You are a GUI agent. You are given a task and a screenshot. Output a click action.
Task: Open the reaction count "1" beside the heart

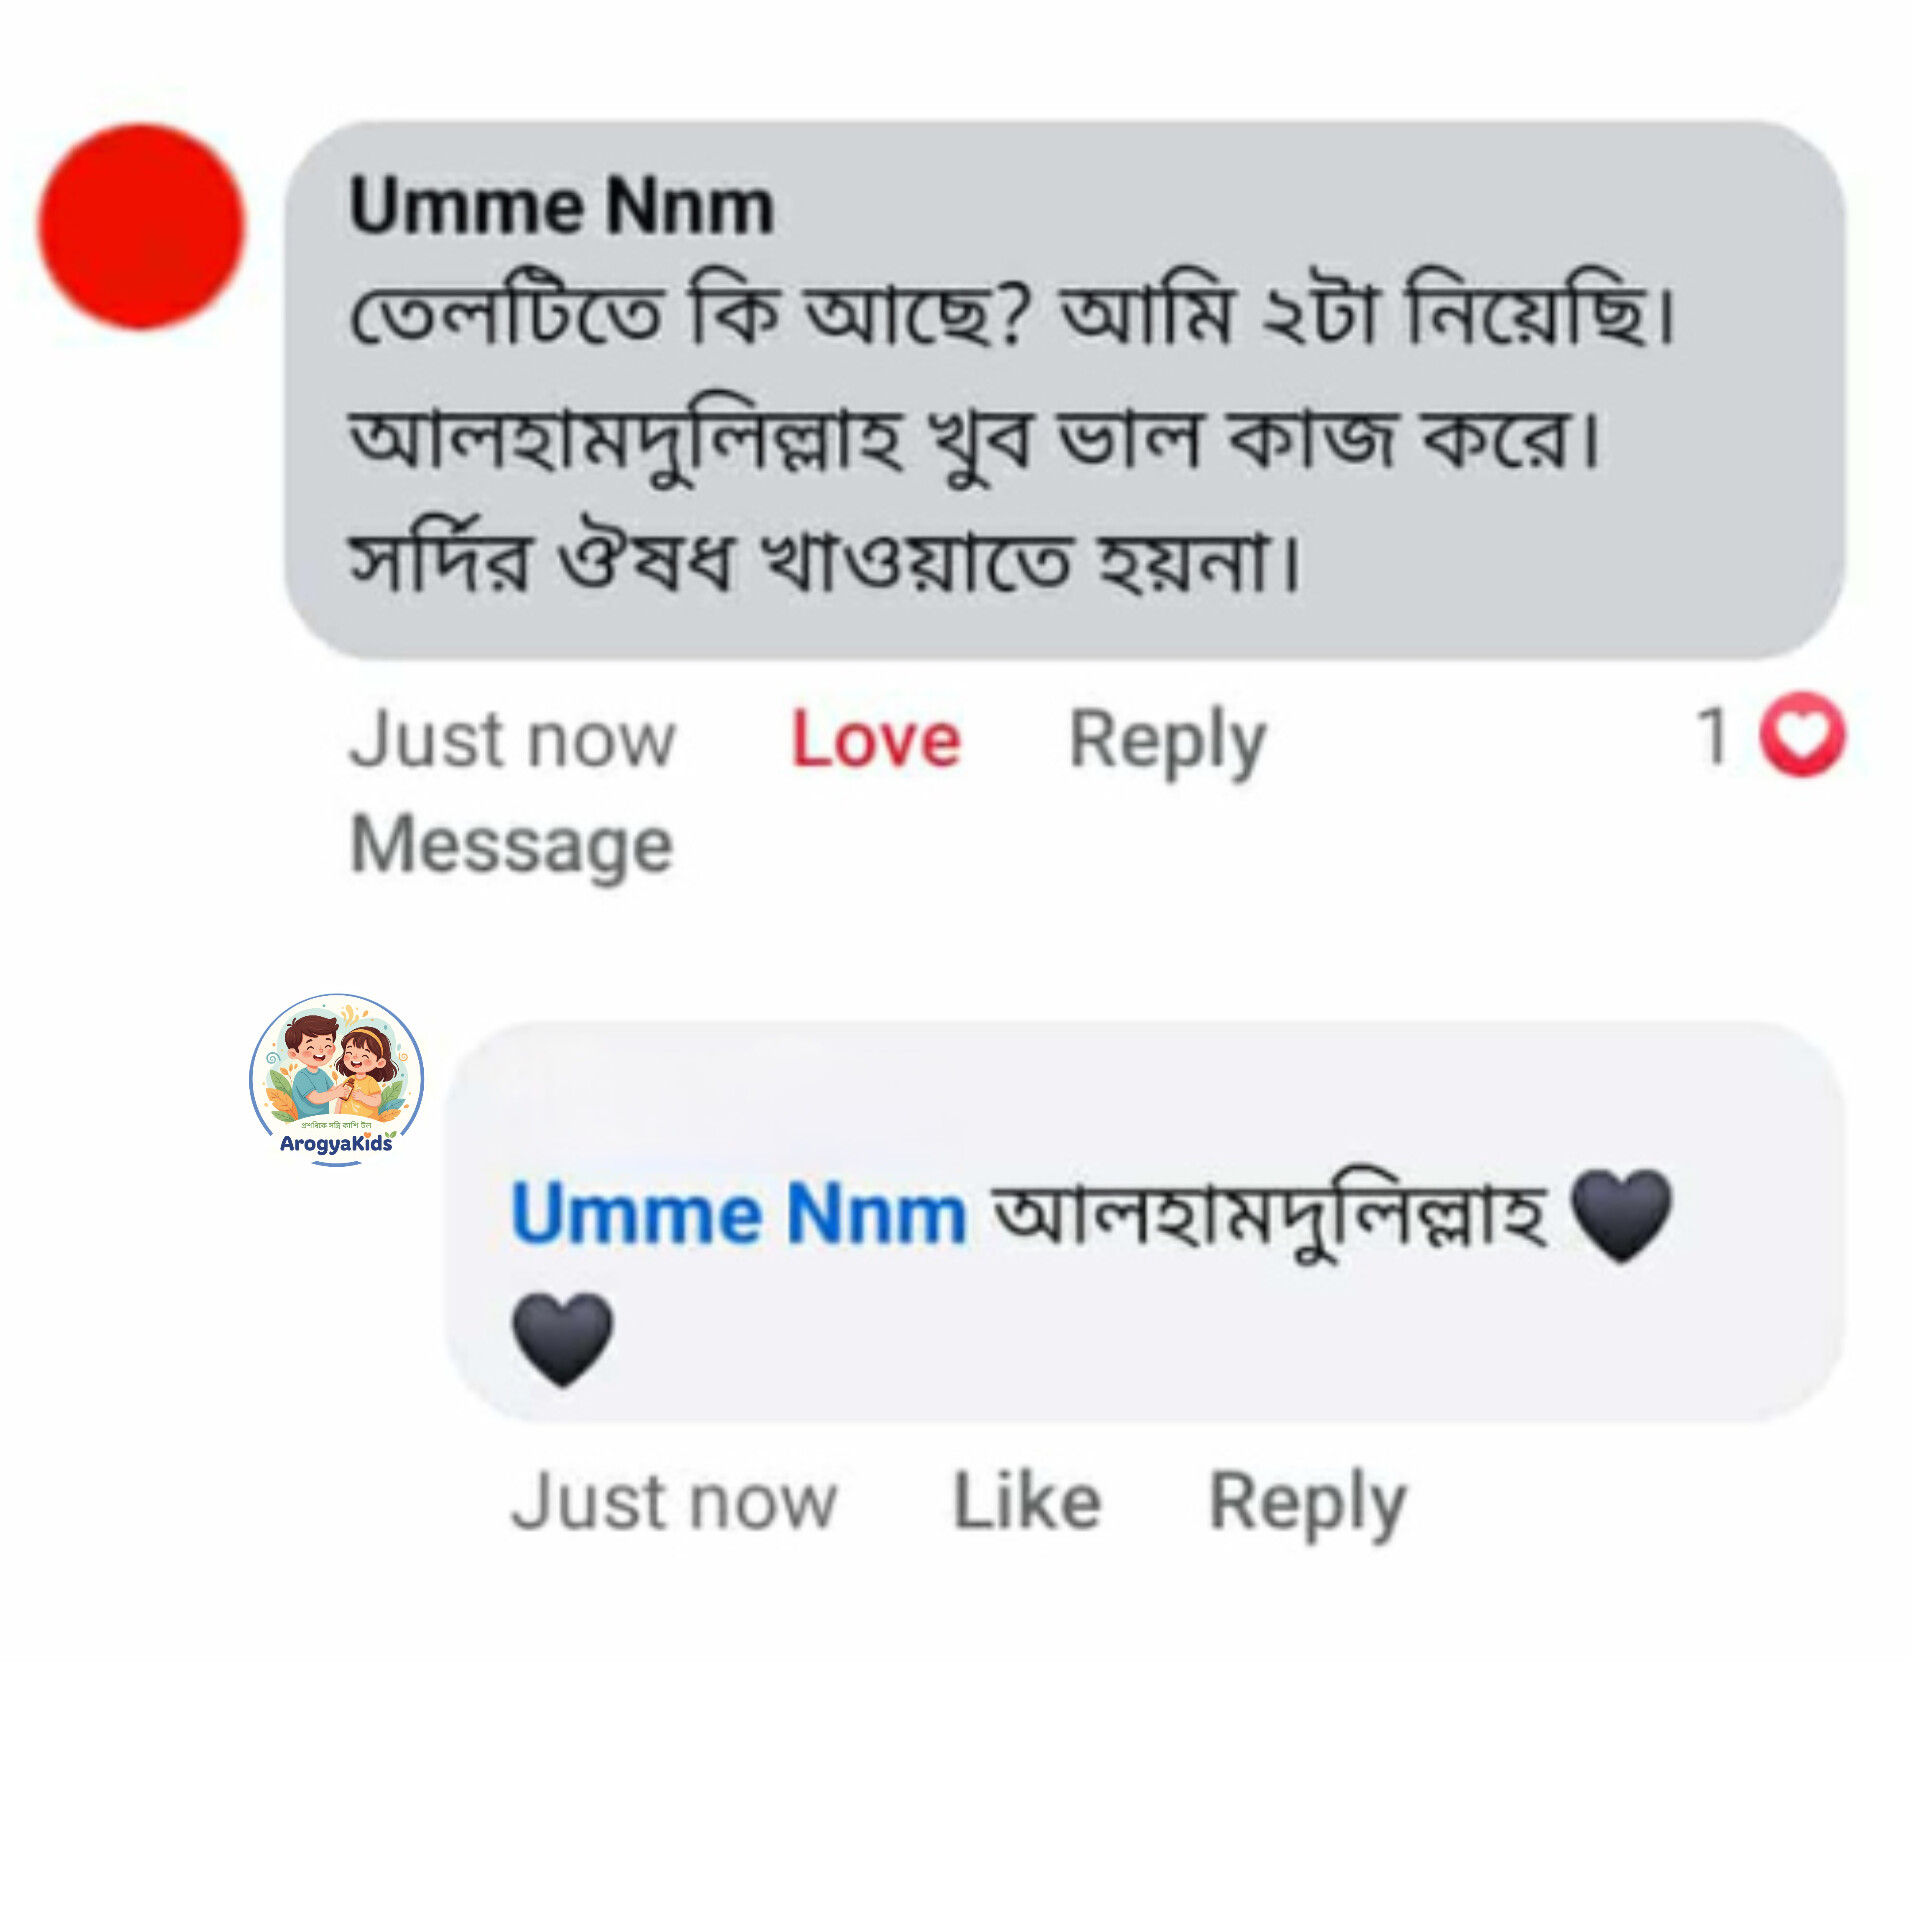coord(1713,736)
